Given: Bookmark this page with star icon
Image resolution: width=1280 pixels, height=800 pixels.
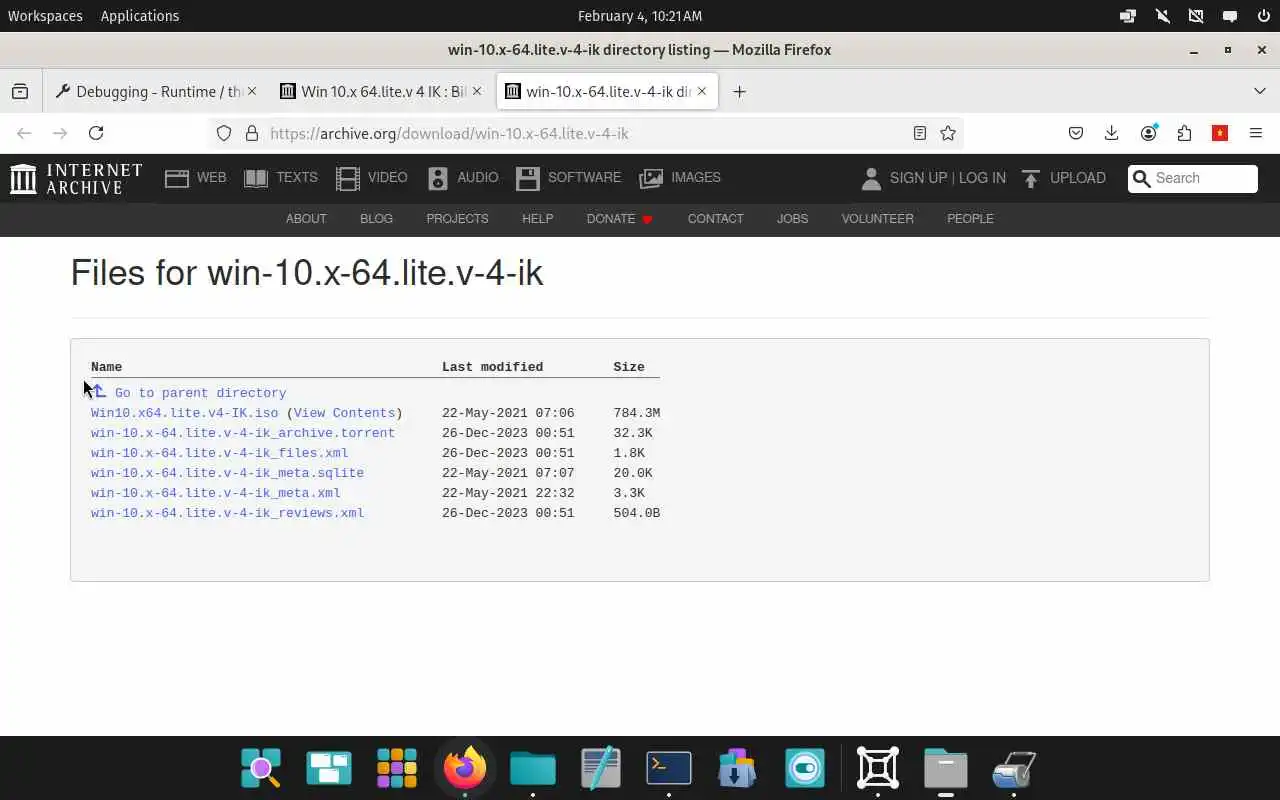Looking at the screenshot, I should pyautogui.click(x=948, y=133).
